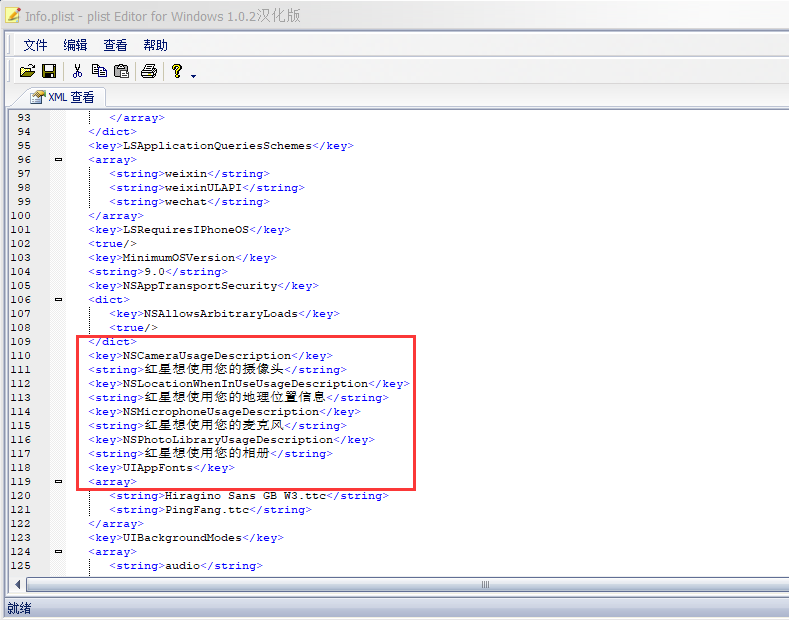
Task: Click the Copy toolbar icon
Action: [99, 71]
